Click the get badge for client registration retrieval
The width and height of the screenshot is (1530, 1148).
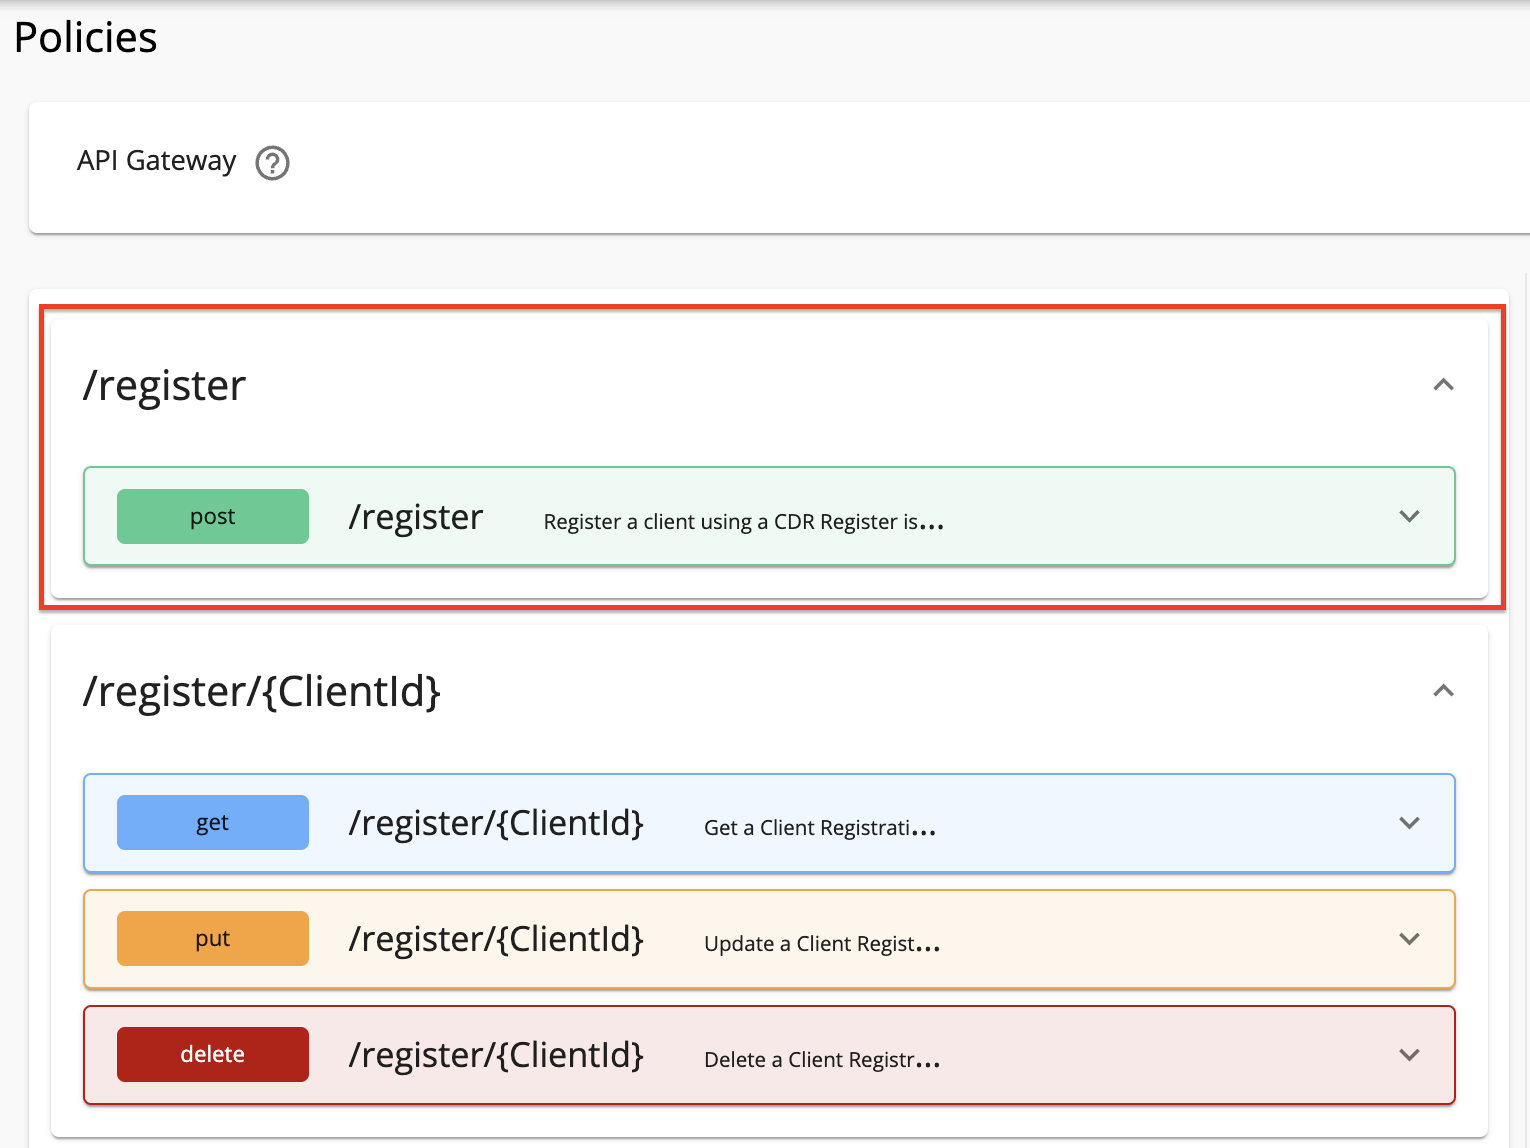point(212,822)
